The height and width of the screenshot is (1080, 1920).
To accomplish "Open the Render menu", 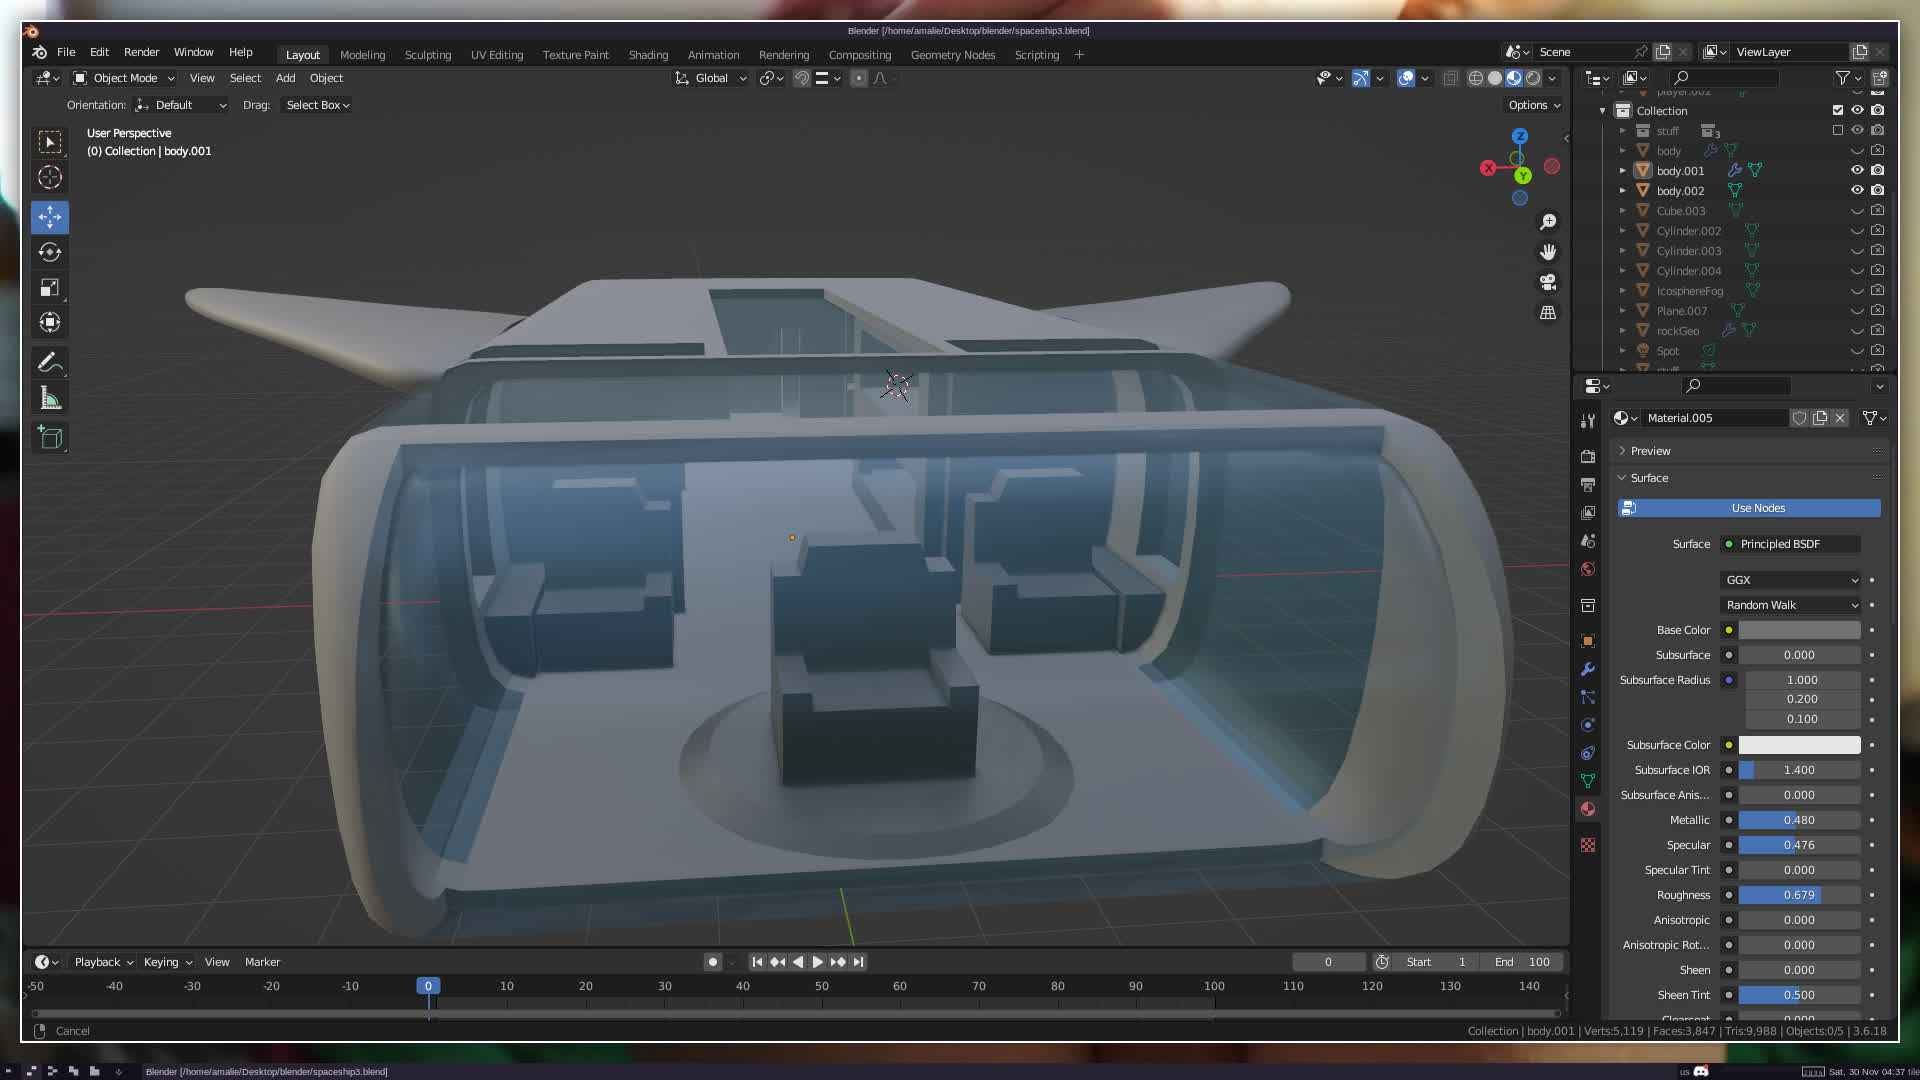I will pos(141,52).
